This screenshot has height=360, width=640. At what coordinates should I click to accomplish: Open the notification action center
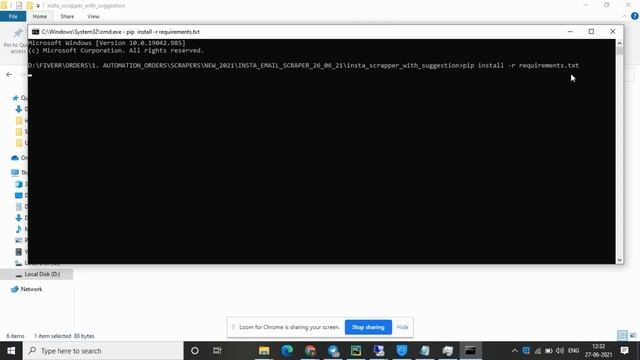pos(624,351)
